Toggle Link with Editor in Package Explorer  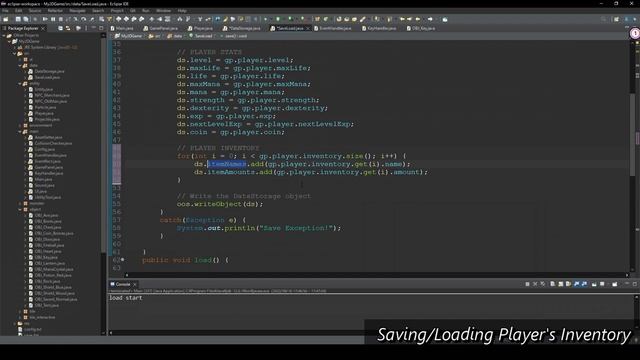tap(68, 28)
